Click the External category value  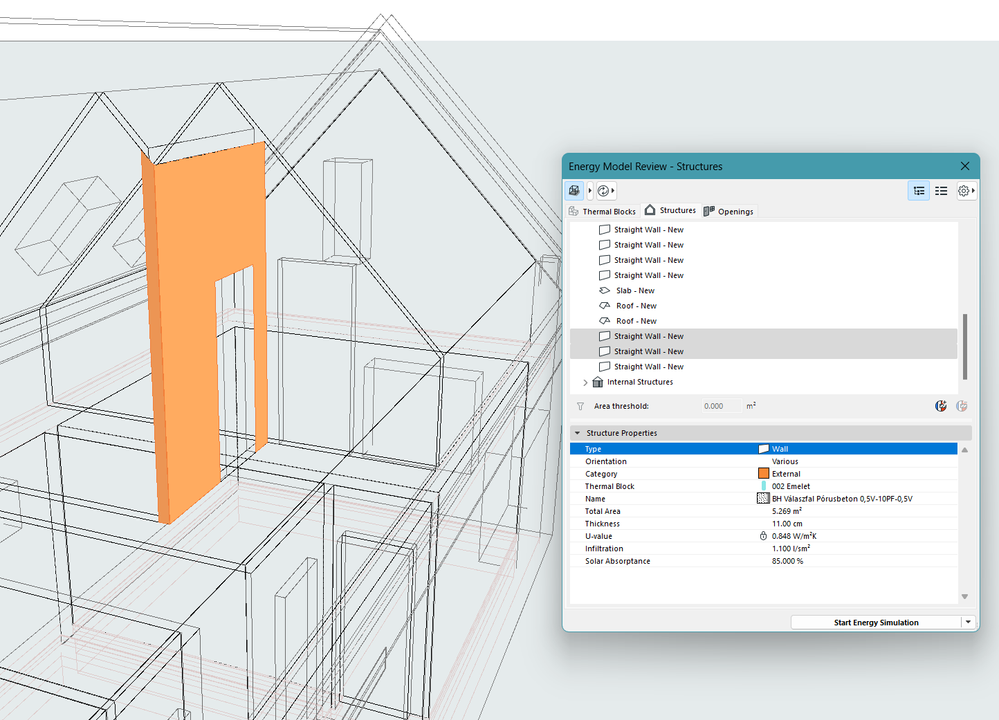(786, 474)
